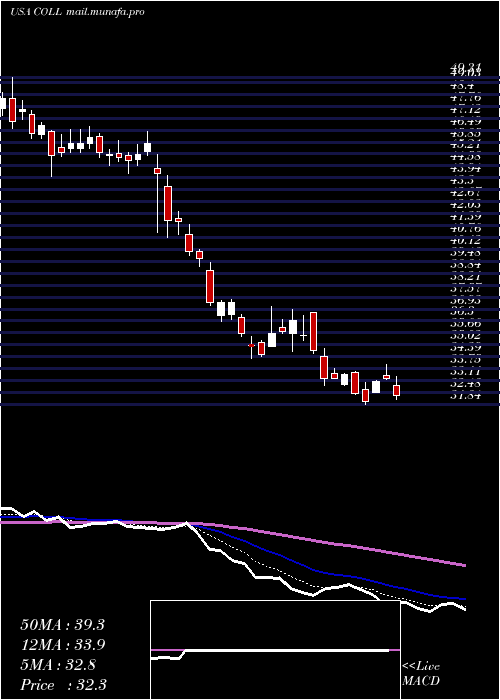Click the 35.02 price axis label

point(466,336)
